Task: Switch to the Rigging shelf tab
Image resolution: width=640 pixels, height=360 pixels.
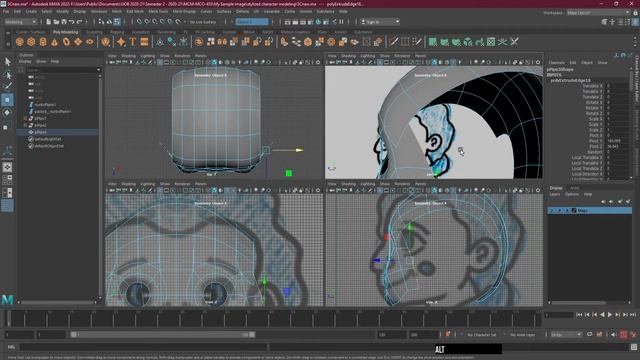Action: coord(117,32)
